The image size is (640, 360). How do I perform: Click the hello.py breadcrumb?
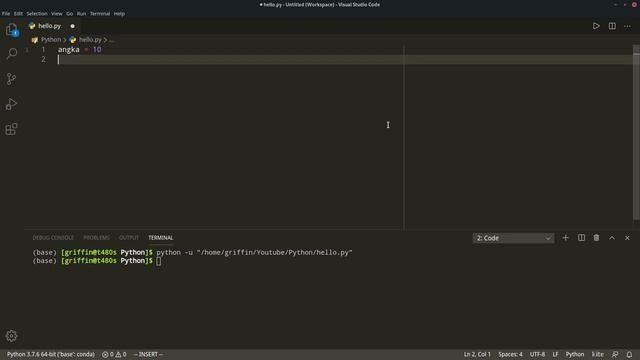90,40
